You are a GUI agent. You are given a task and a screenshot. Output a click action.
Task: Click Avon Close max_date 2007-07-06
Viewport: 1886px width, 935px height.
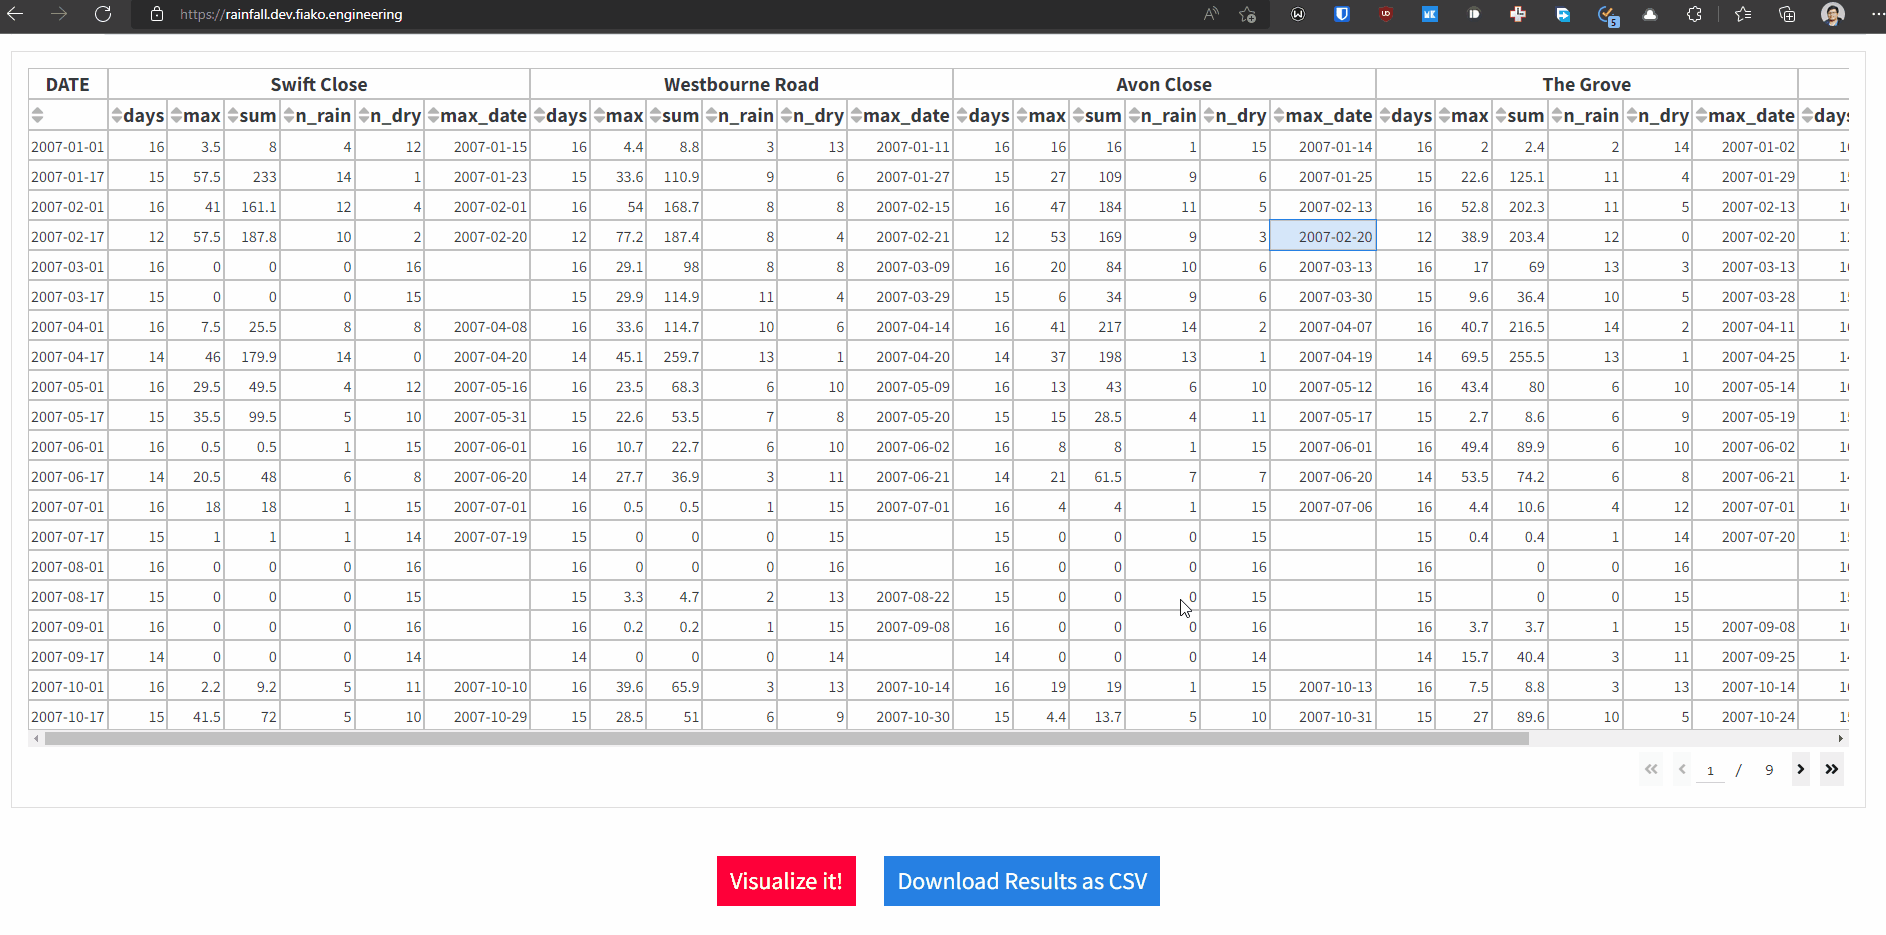coord(1323,506)
